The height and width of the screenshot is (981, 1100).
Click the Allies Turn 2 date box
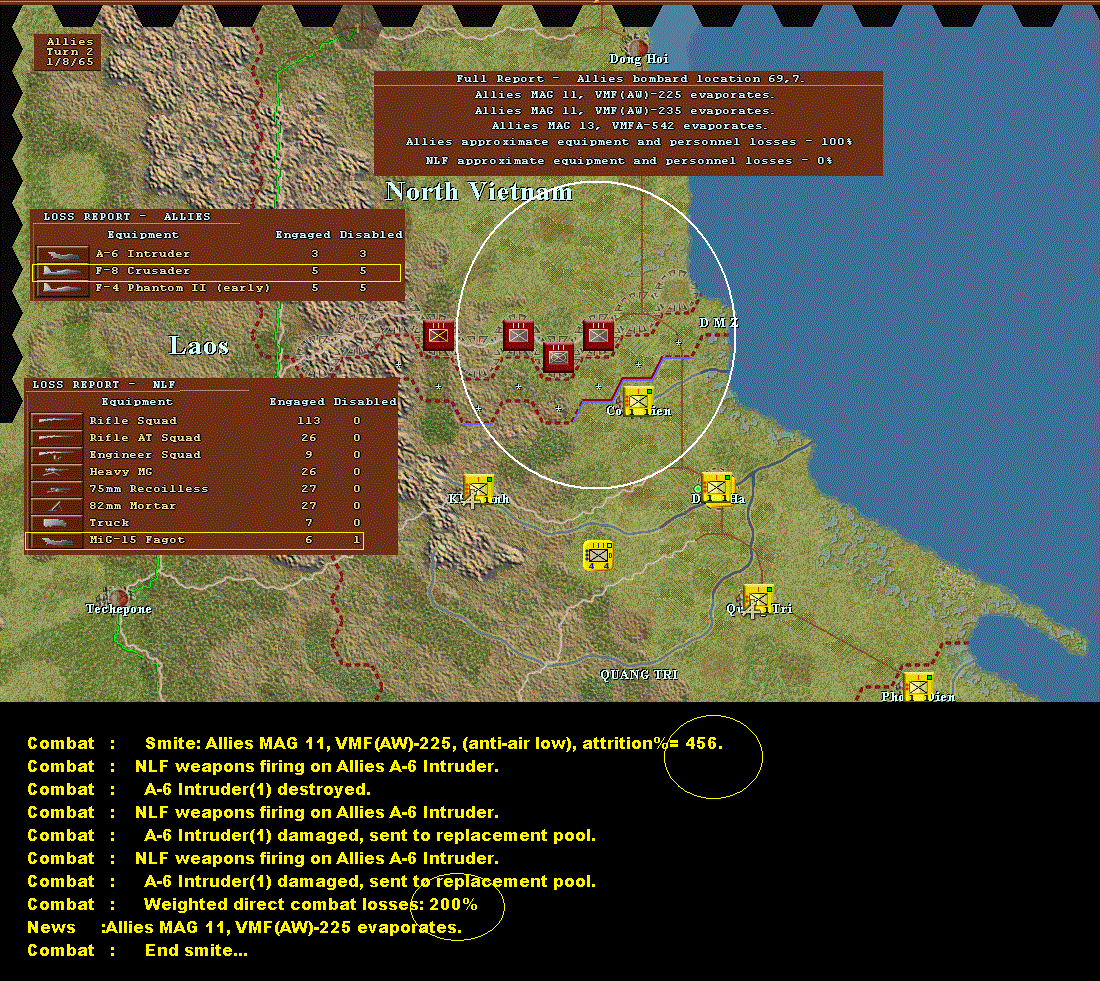pos(69,52)
